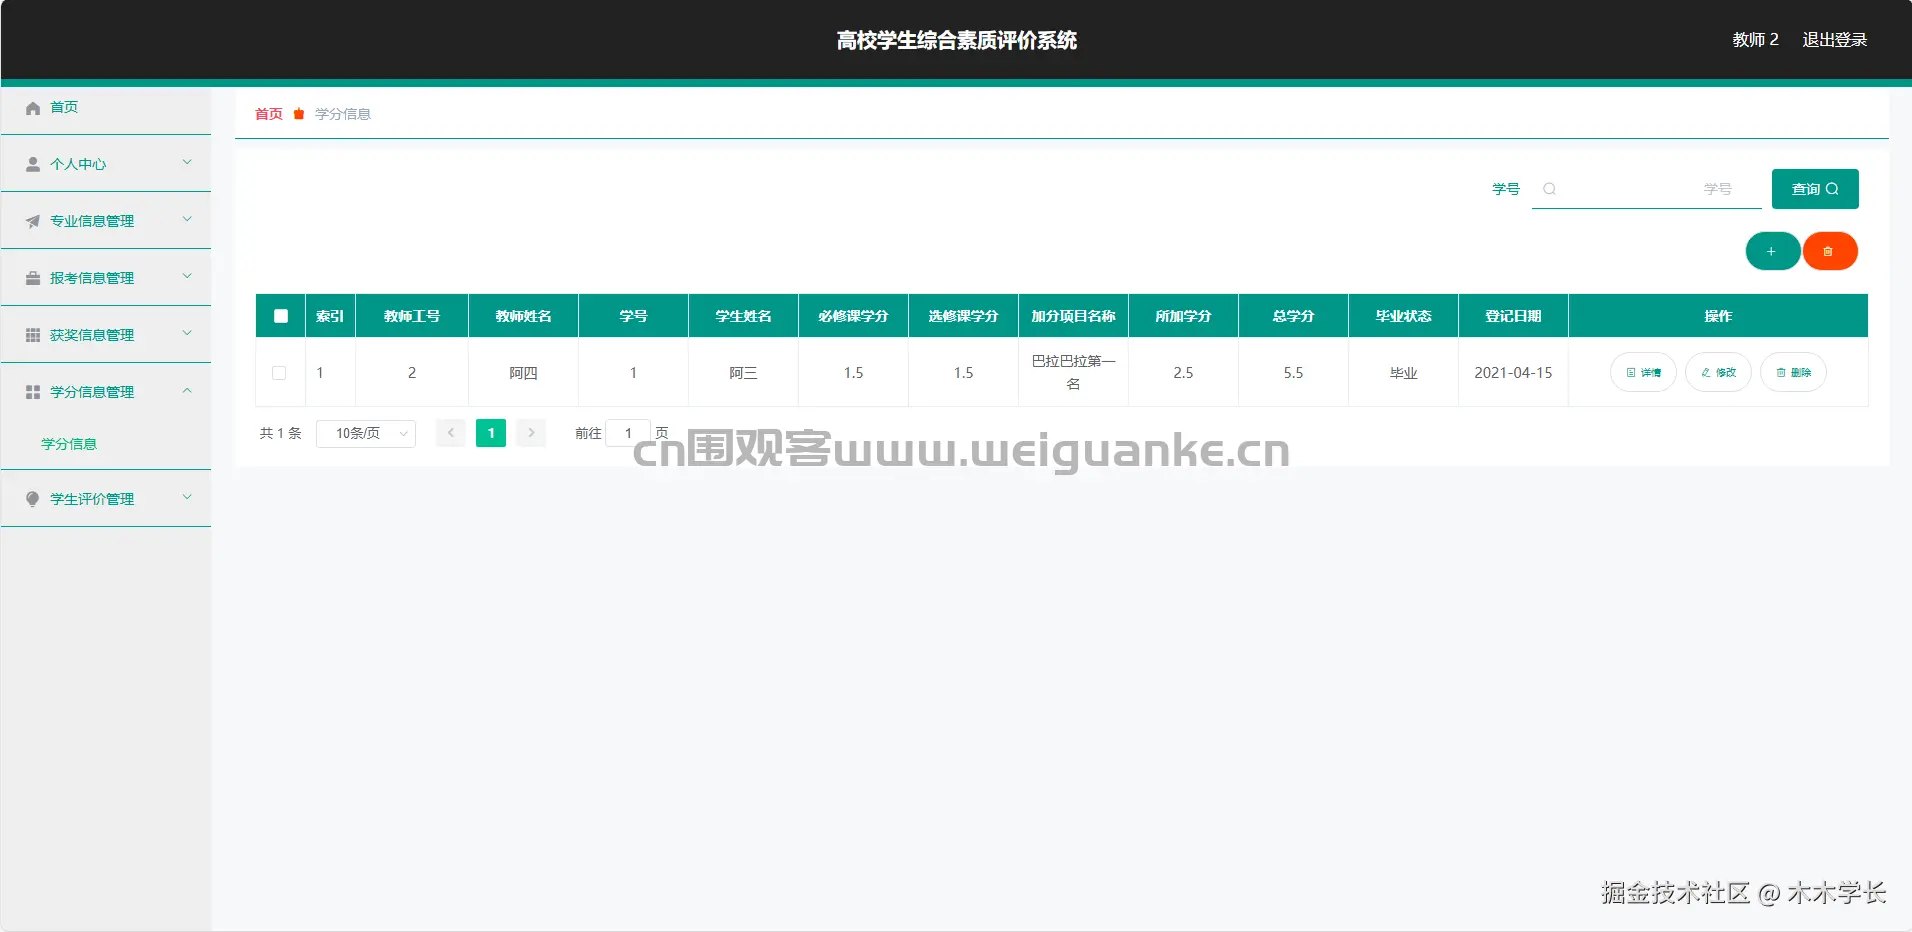Expand the 专业信息管理 menu chevron

click(187, 219)
